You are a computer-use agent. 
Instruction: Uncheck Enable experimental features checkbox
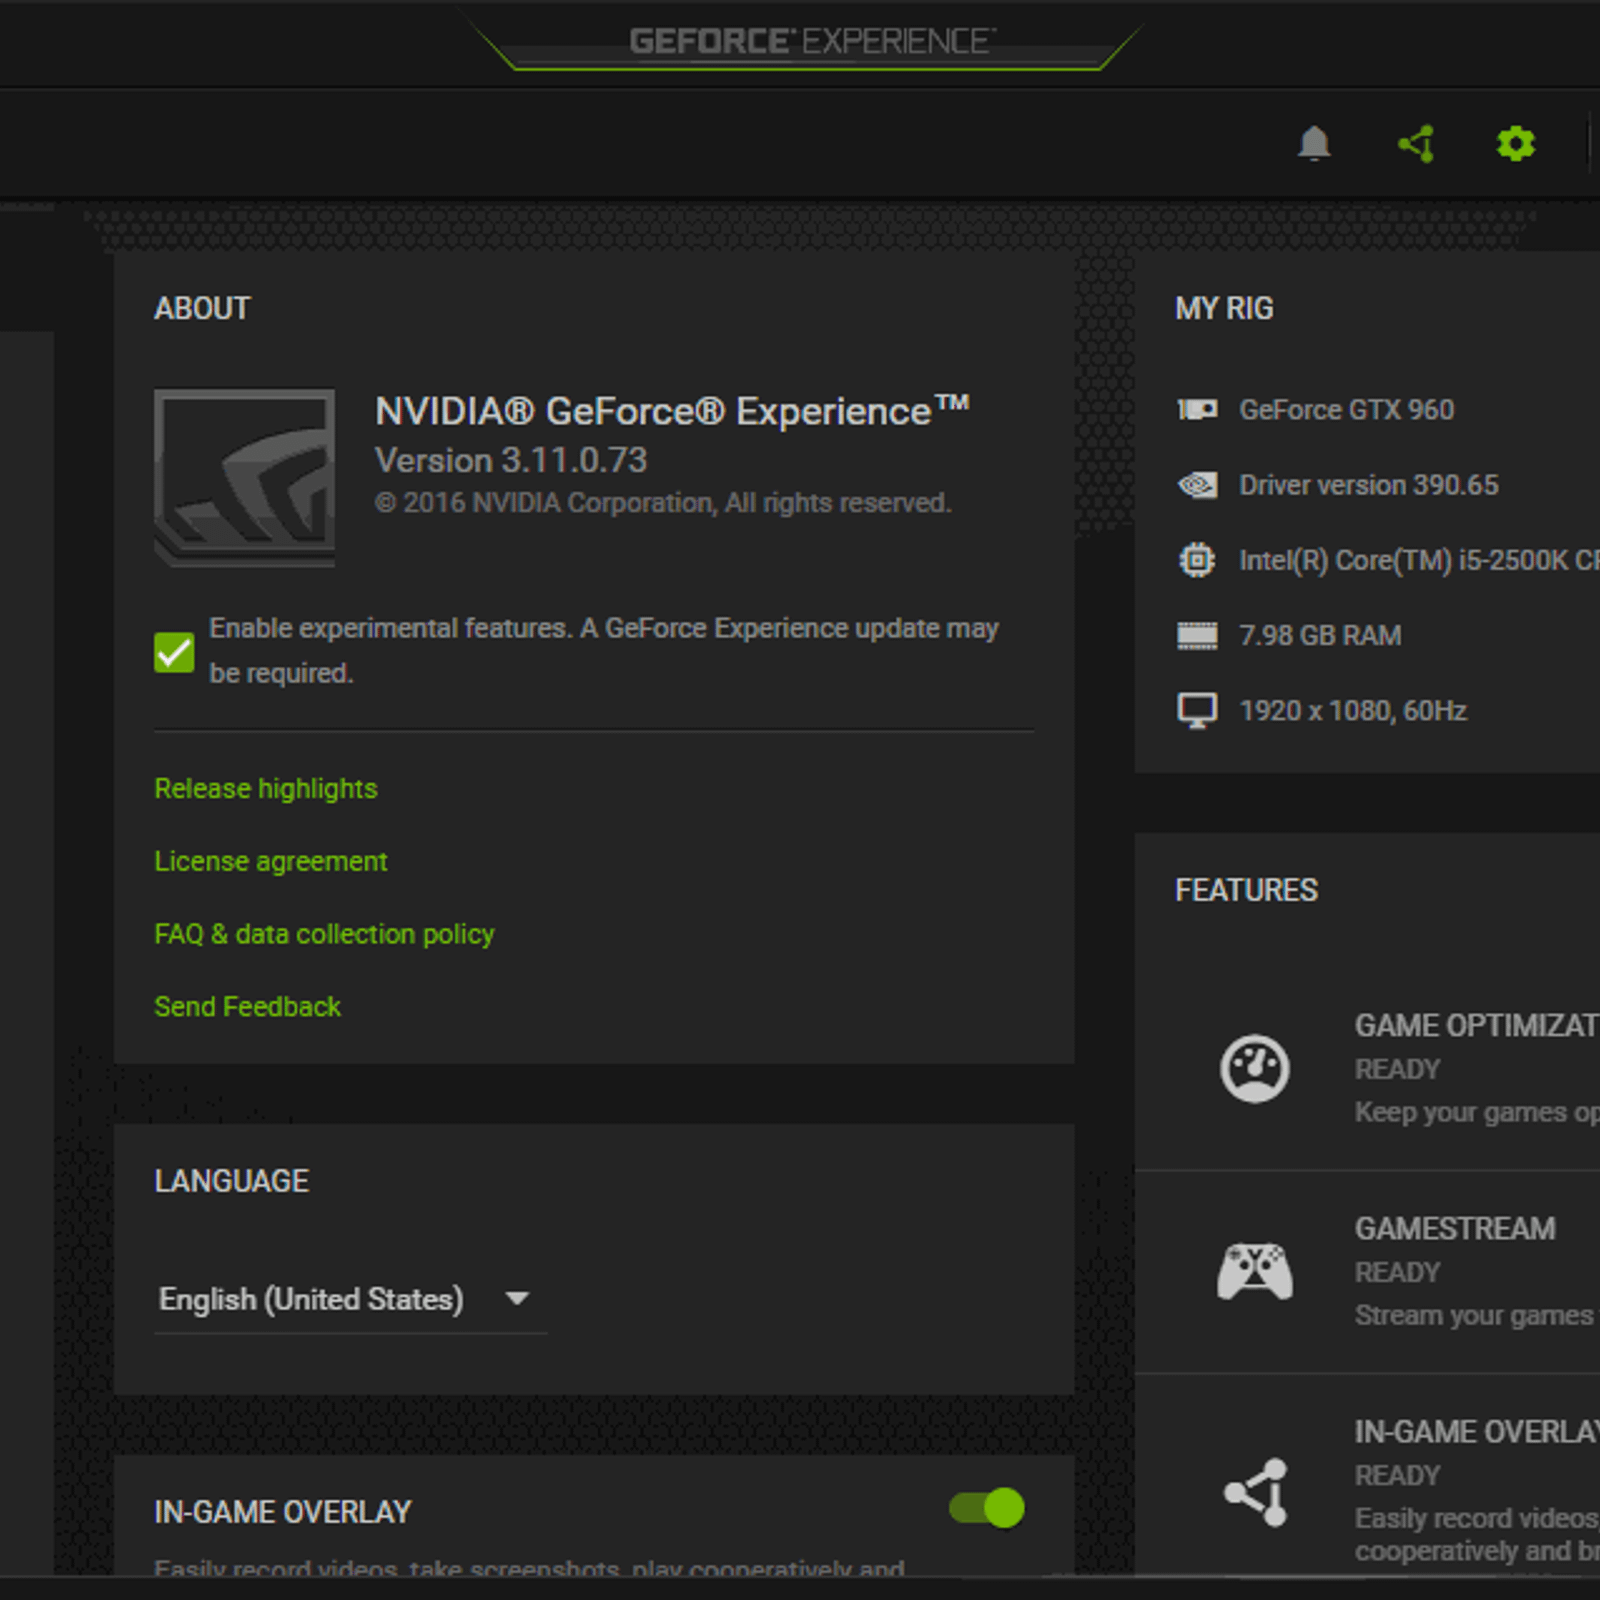pos(174,652)
